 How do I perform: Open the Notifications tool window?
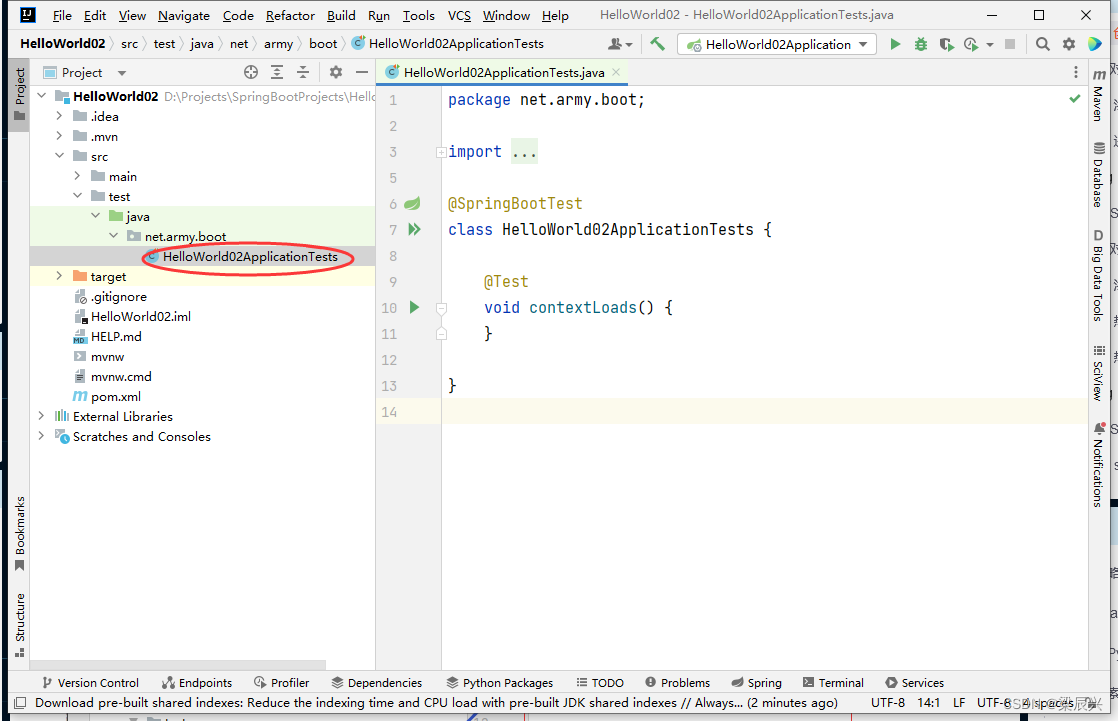pos(1098,465)
